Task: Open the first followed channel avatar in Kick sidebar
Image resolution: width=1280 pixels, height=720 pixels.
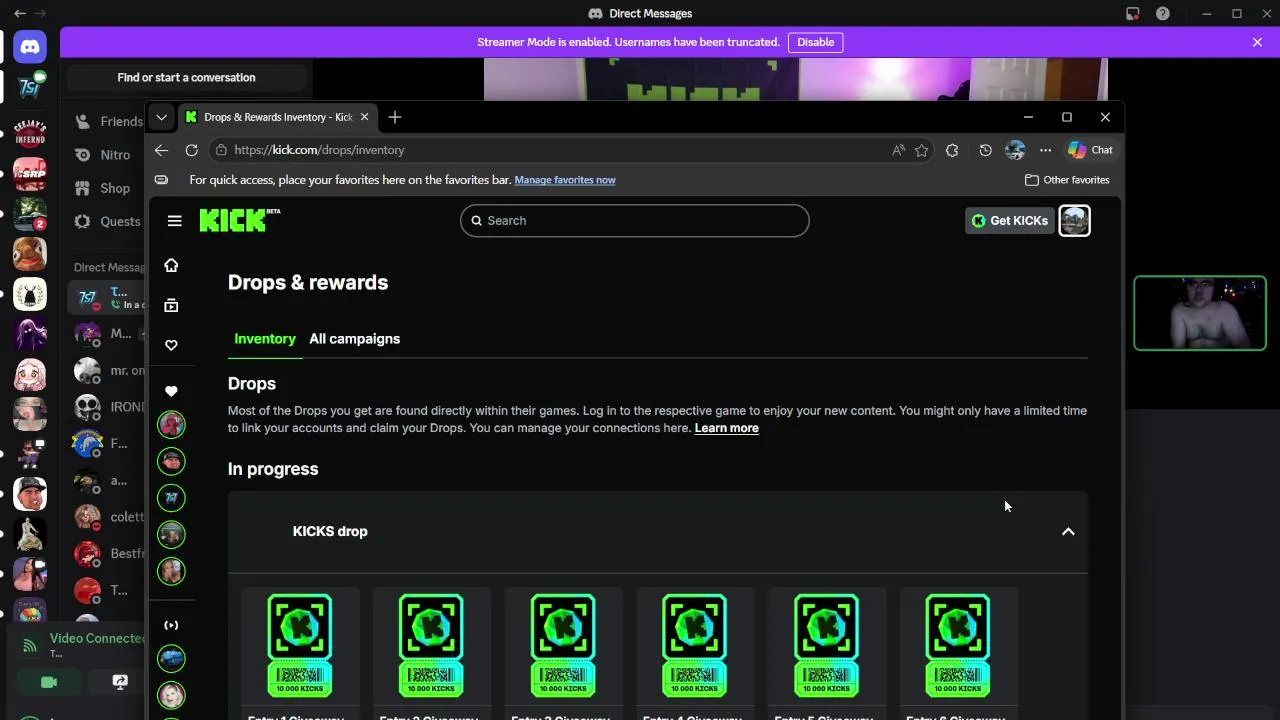Action: pyautogui.click(x=171, y=424)
